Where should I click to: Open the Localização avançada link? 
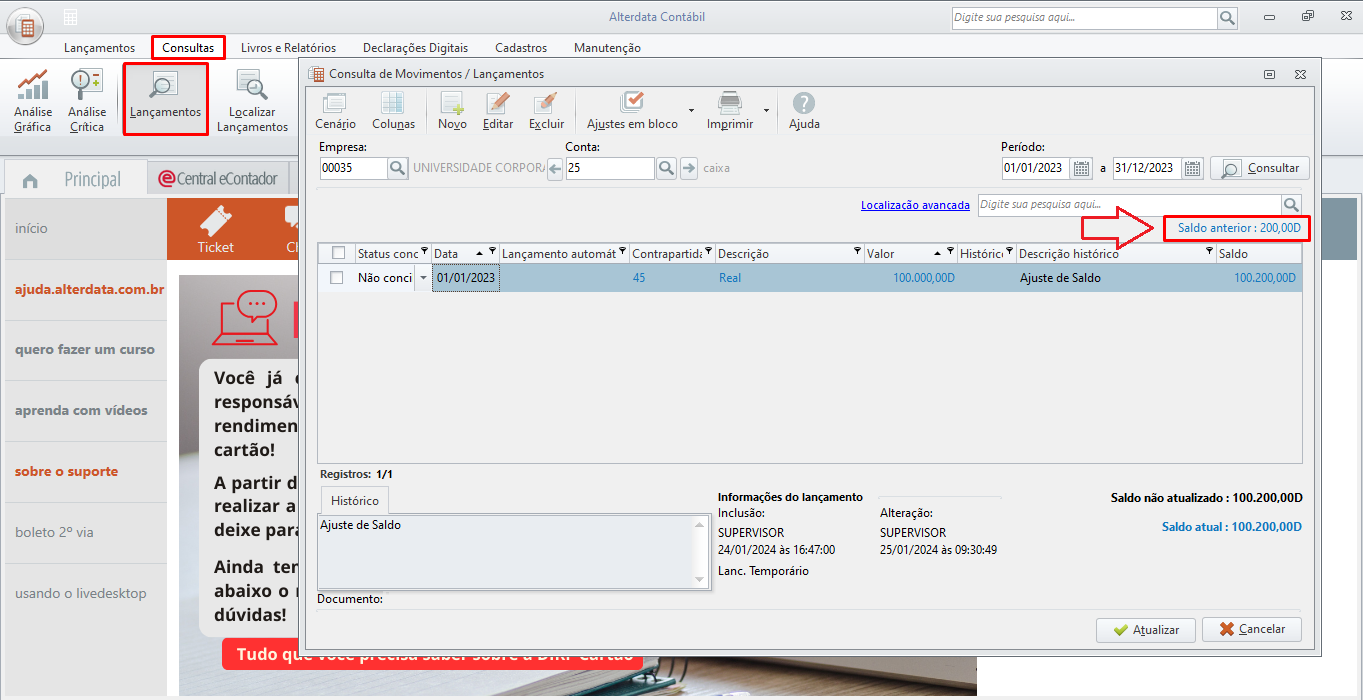tap(915, 205)
